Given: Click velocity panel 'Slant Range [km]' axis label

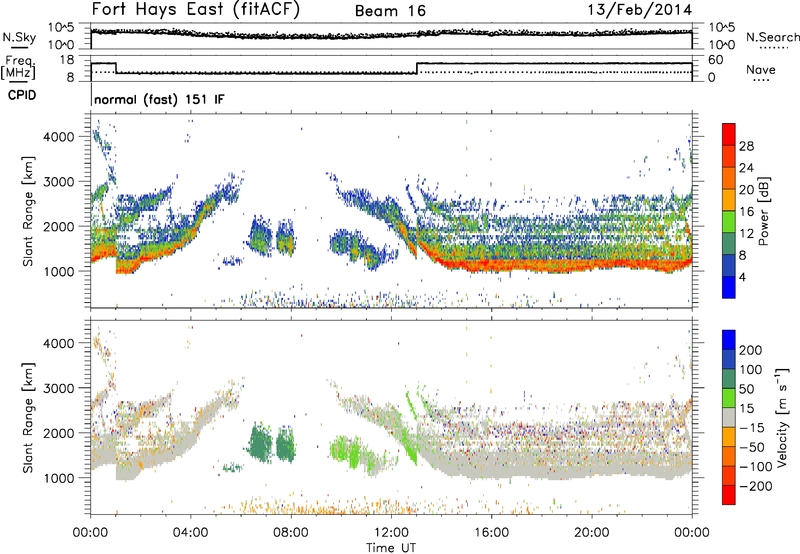Looking at the screenshot, I should (28, 417).
